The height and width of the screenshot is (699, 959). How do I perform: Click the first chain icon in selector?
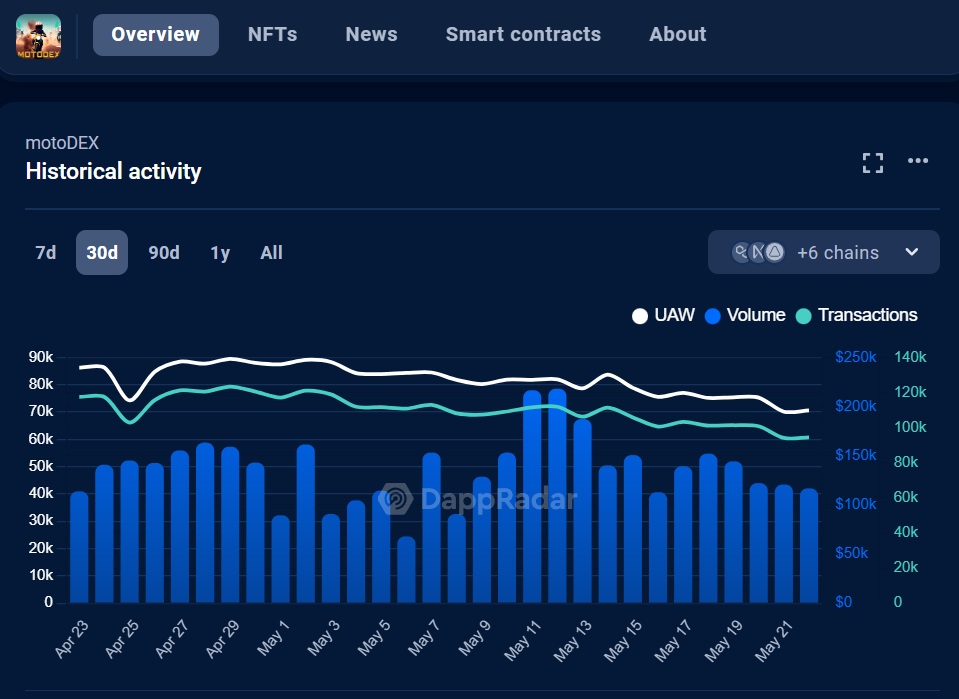coord(741,252)
